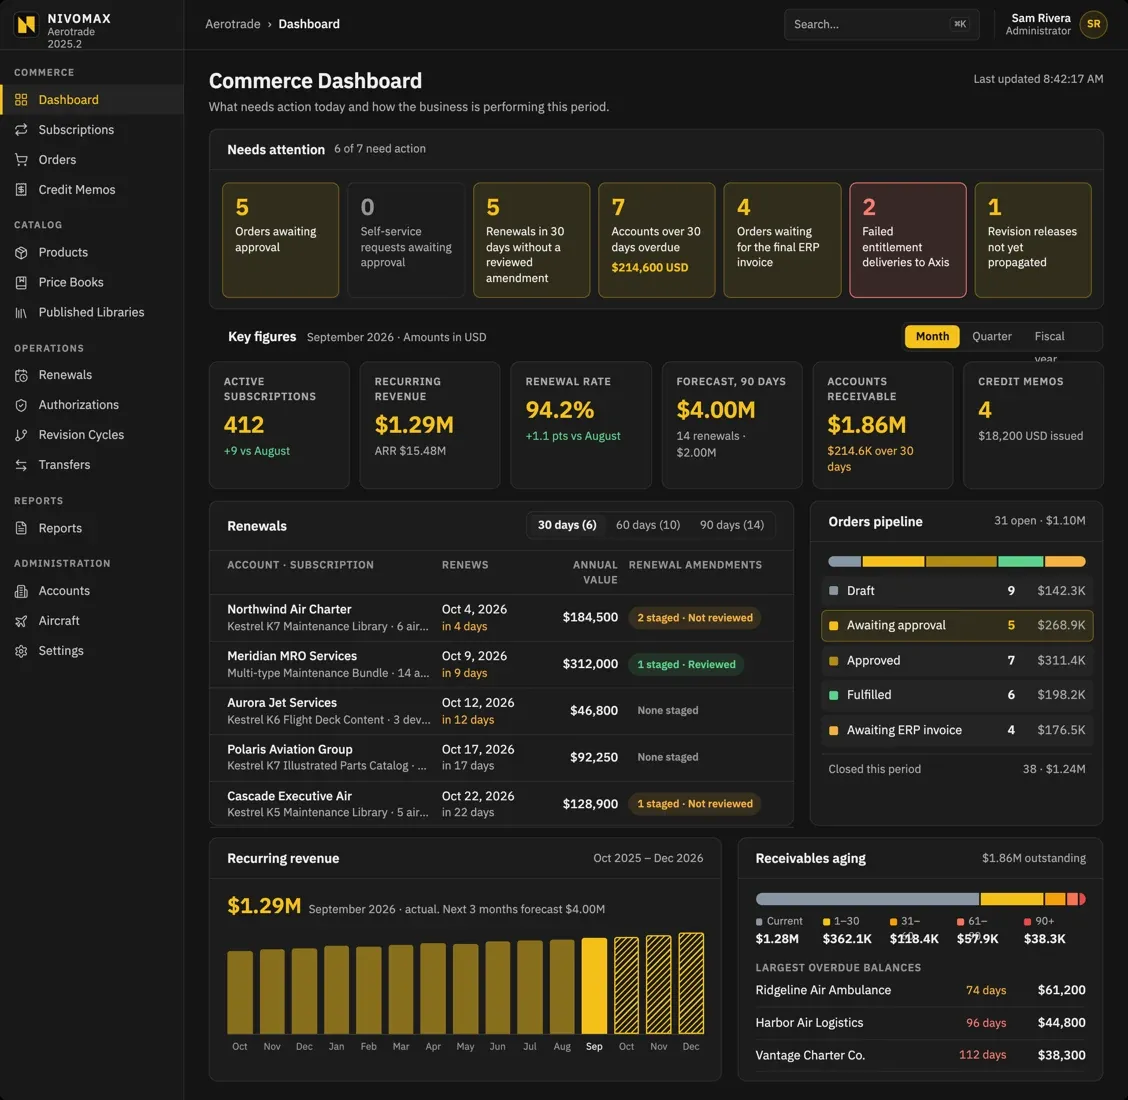This screenshot has height=1100, width=1128.
Task: Open the Renewal Rate key figure
Action: (x=581, y=425)
